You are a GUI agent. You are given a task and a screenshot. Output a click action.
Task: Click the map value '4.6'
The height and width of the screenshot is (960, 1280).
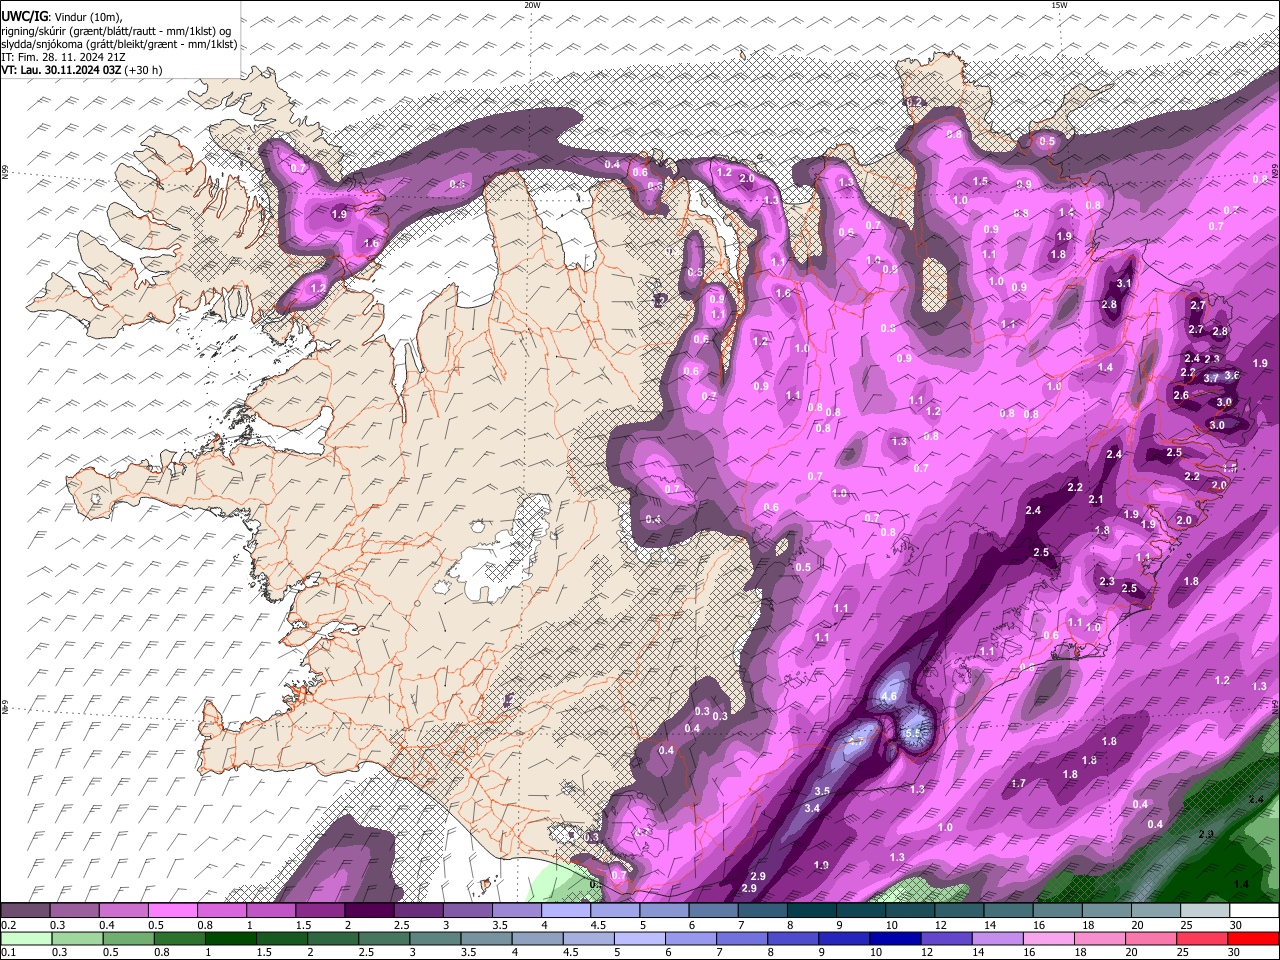[x=888, y=696]
